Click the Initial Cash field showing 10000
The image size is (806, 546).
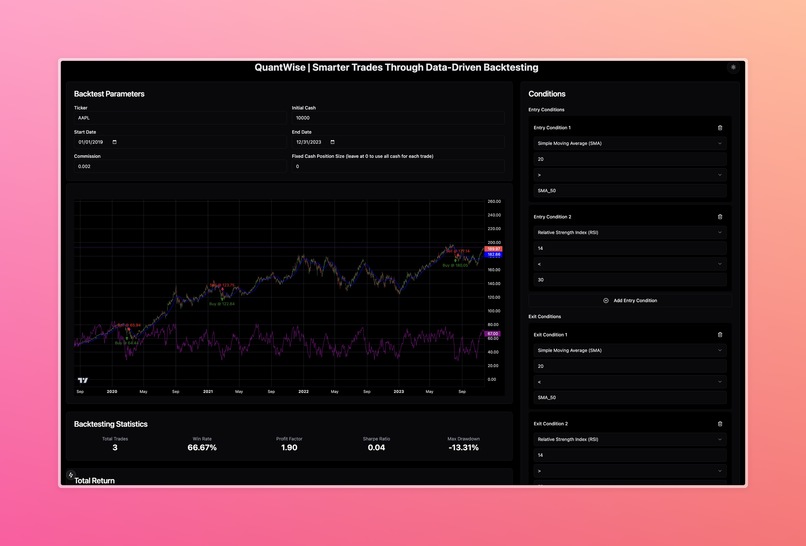point(398,118)
